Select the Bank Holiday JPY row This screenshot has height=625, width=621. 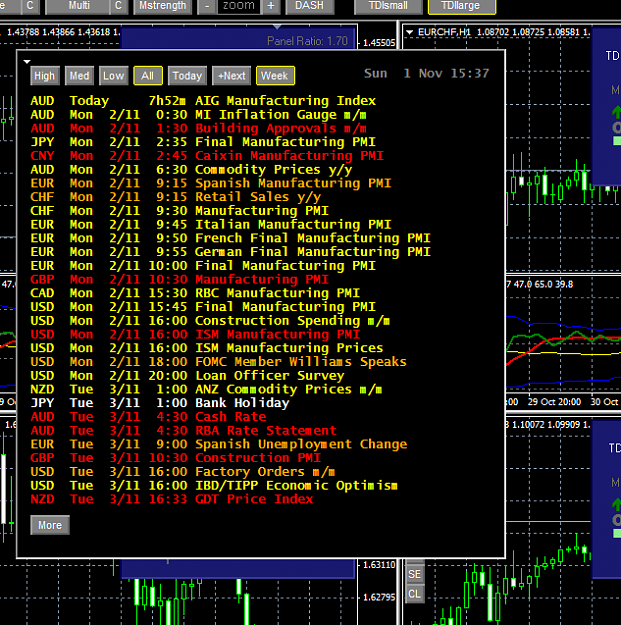160,403
